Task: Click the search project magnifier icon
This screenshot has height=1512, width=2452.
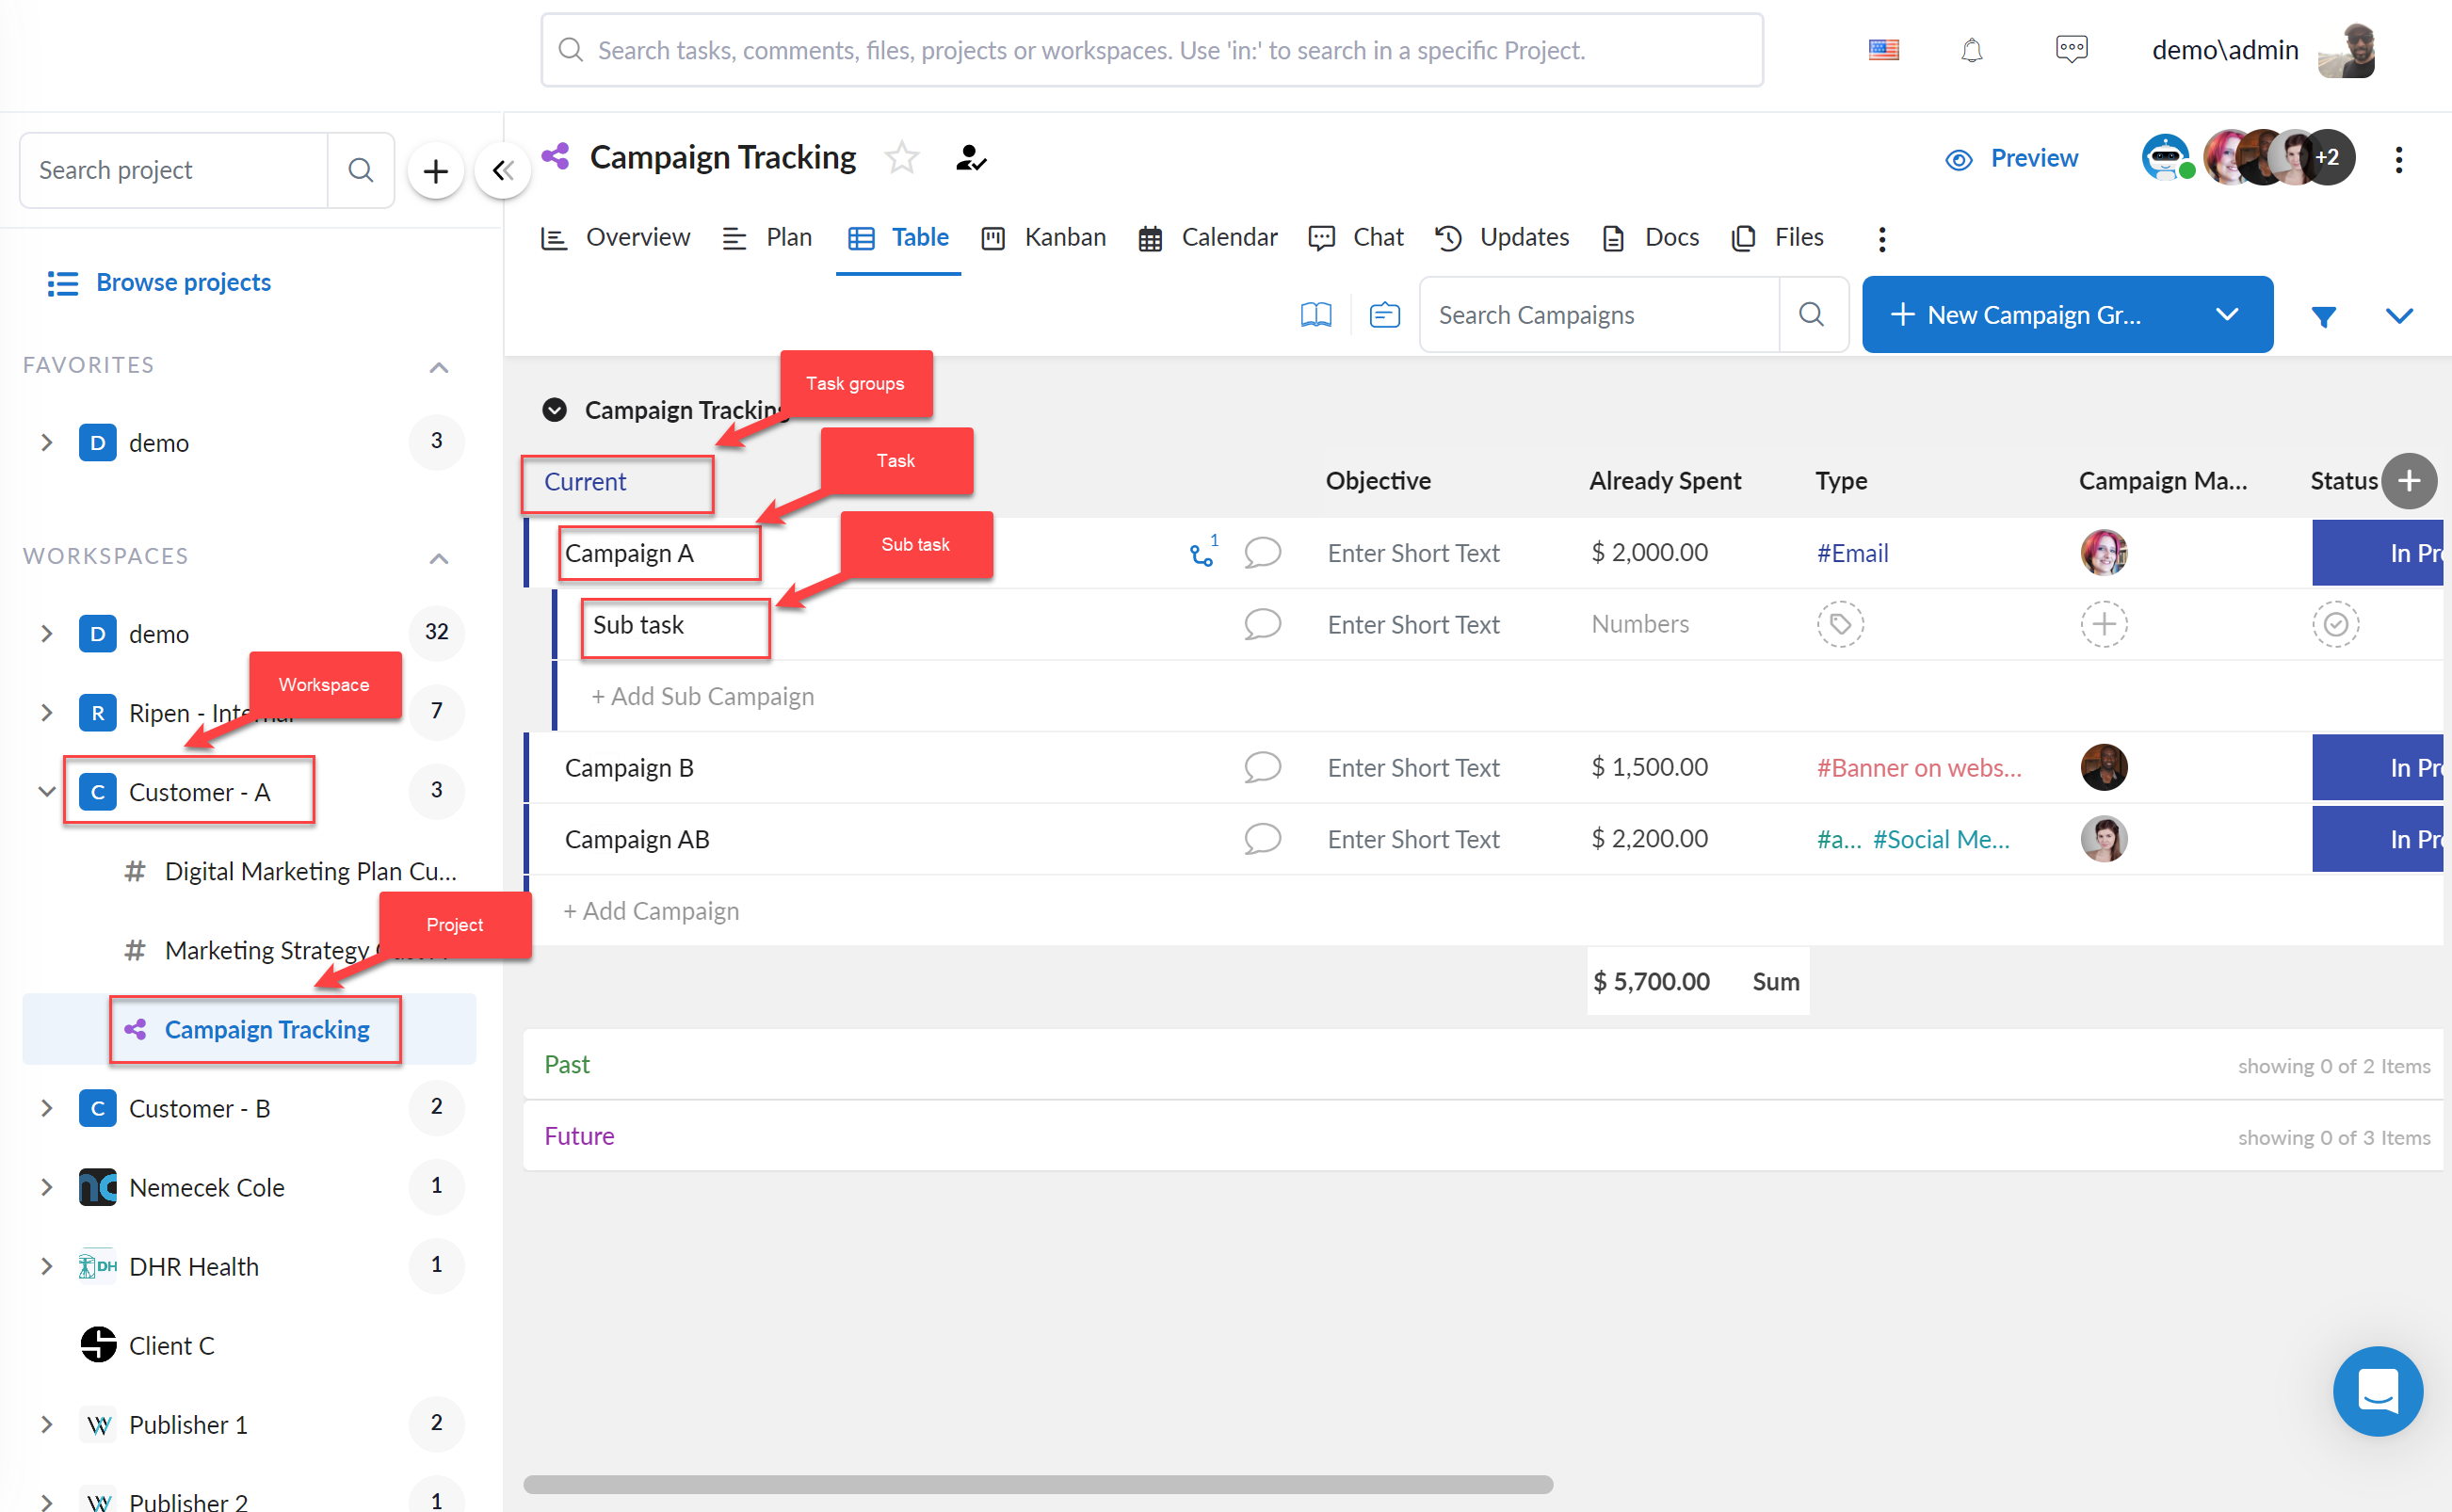Action: tap(361, 170)
